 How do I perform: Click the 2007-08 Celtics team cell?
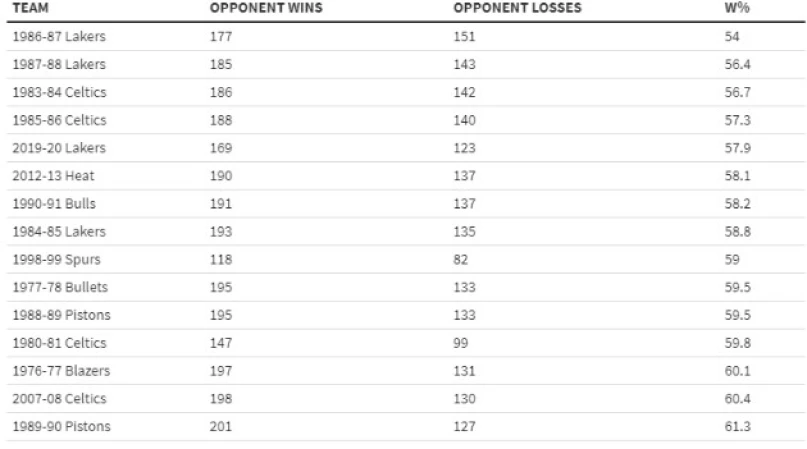click(59, 399)
